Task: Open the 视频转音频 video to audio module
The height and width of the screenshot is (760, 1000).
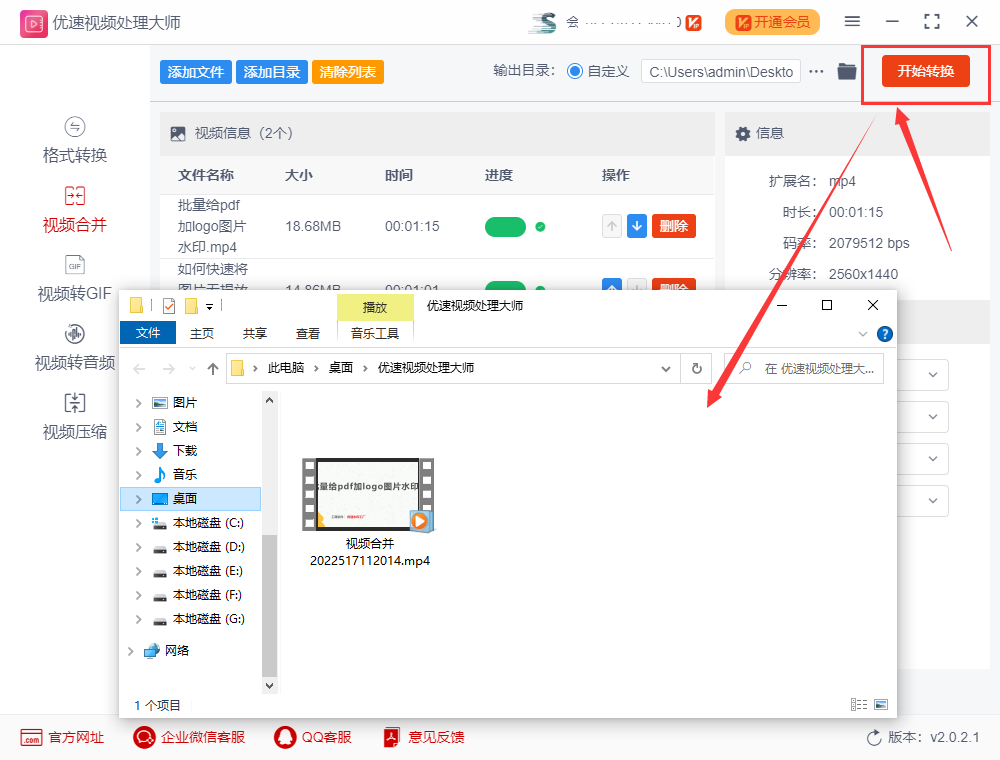Action: pos(75,348)
